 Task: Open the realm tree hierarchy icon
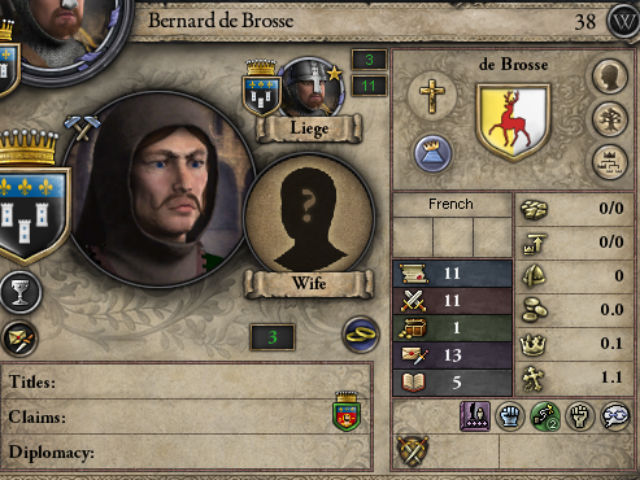click(x=610, y=162)
